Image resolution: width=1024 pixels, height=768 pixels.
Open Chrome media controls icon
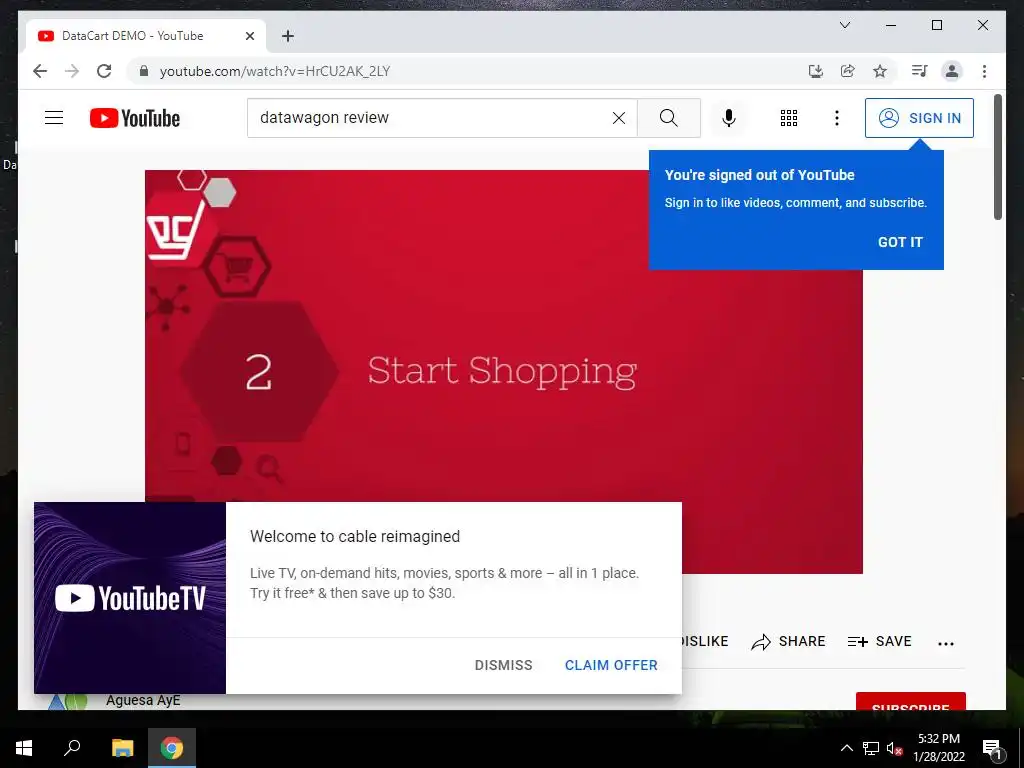tap(920, 71)
